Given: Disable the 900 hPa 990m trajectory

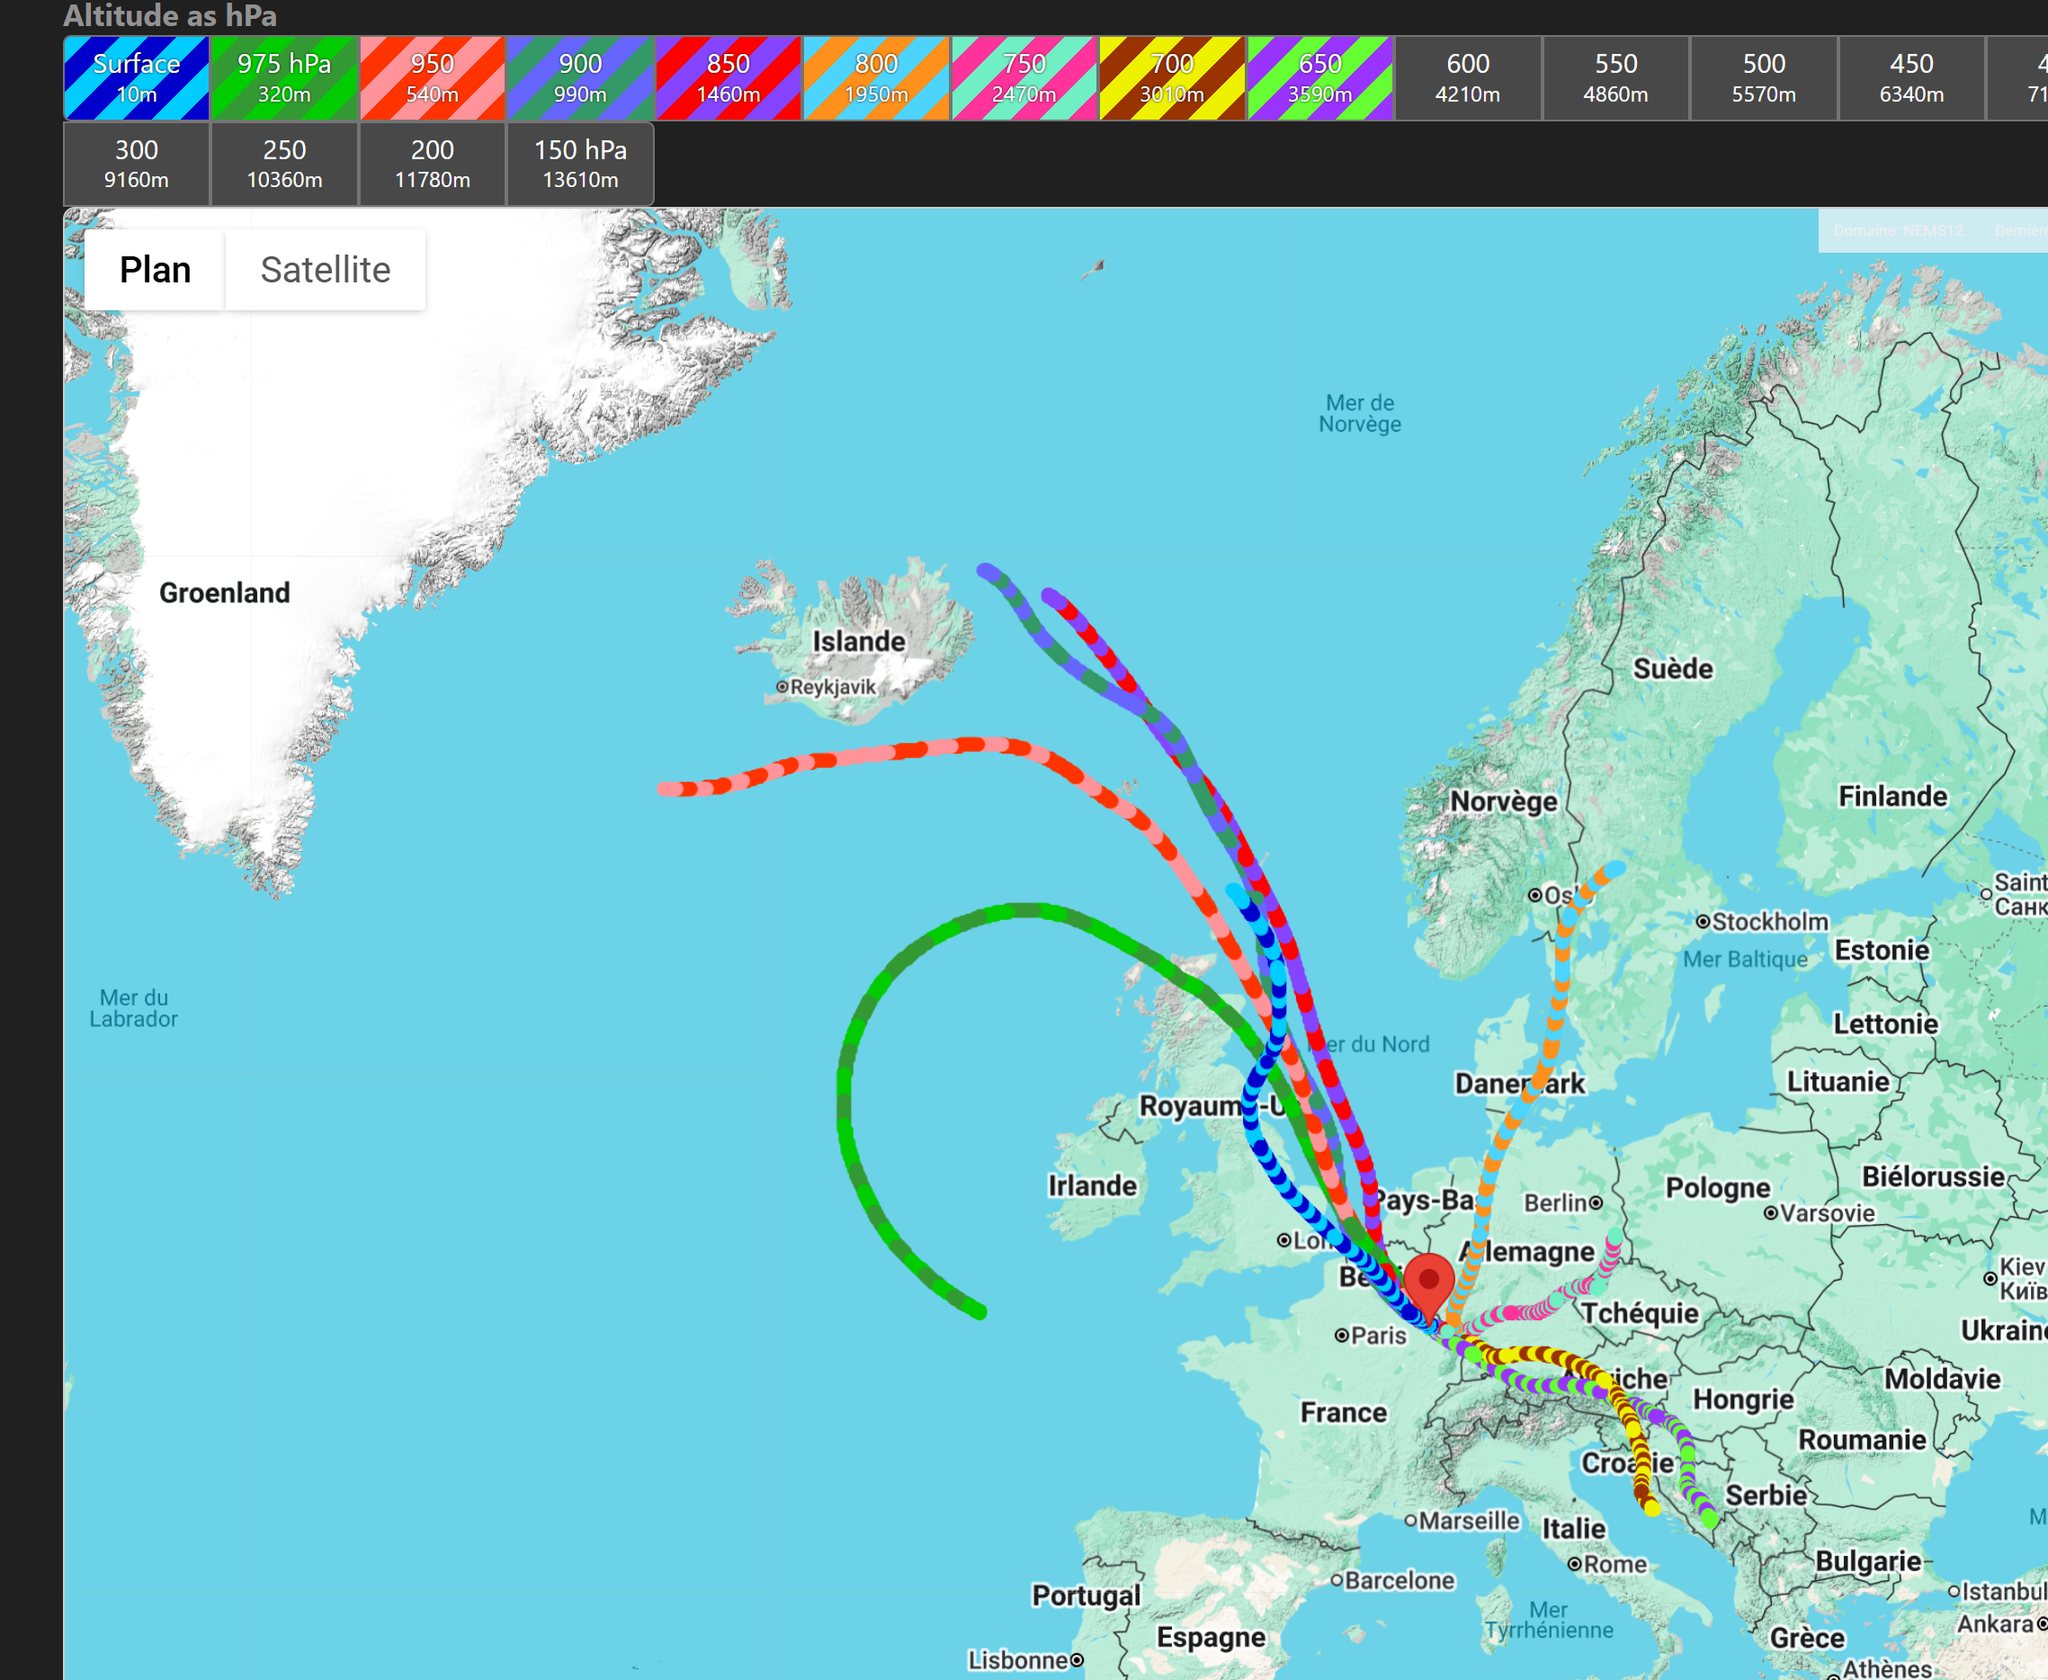Looking at the screenshot, I should pyautogui.click(x=580, y=78).
